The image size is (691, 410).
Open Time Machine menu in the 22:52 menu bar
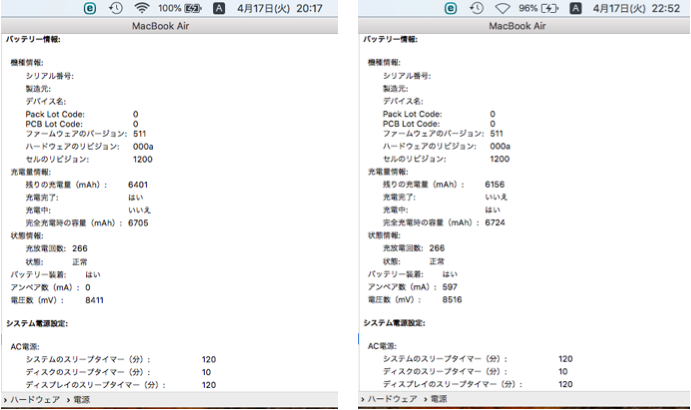pyautogui.click(x=476, y=8)
